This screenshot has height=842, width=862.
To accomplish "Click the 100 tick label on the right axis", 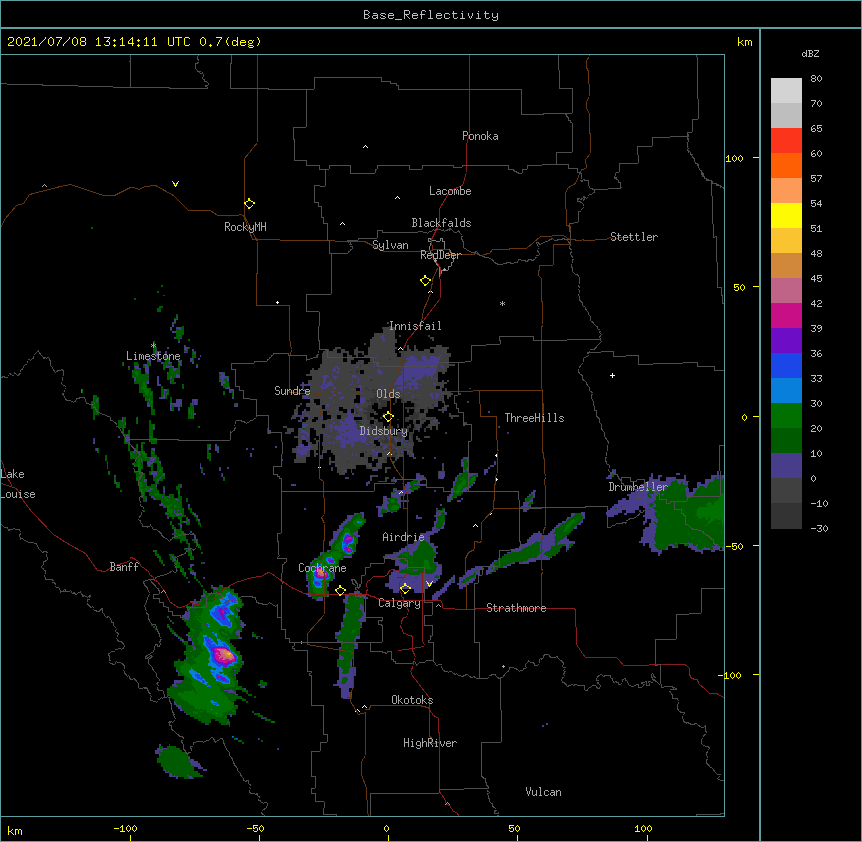I will tap(734, 158).
